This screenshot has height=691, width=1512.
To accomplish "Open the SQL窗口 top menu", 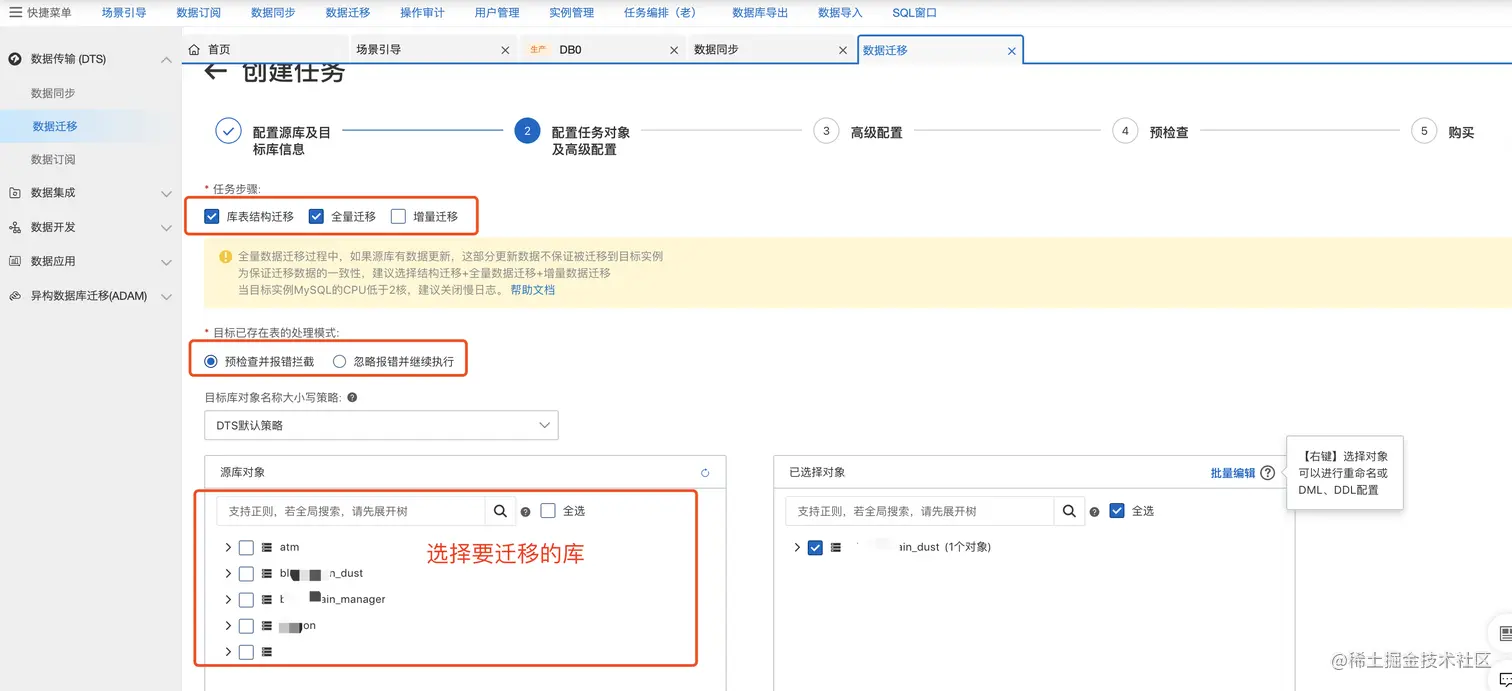I will 915,13.
